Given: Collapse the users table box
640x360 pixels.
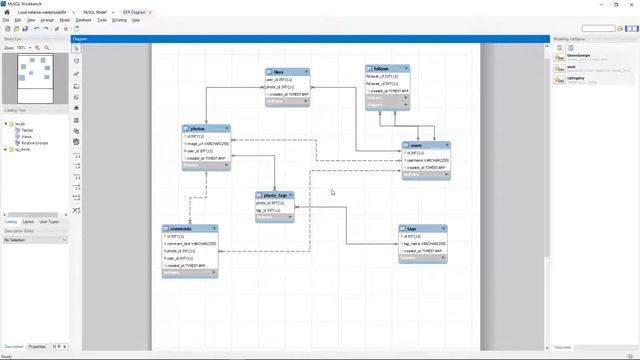Looking at the screenshot, I should (447, 145).
